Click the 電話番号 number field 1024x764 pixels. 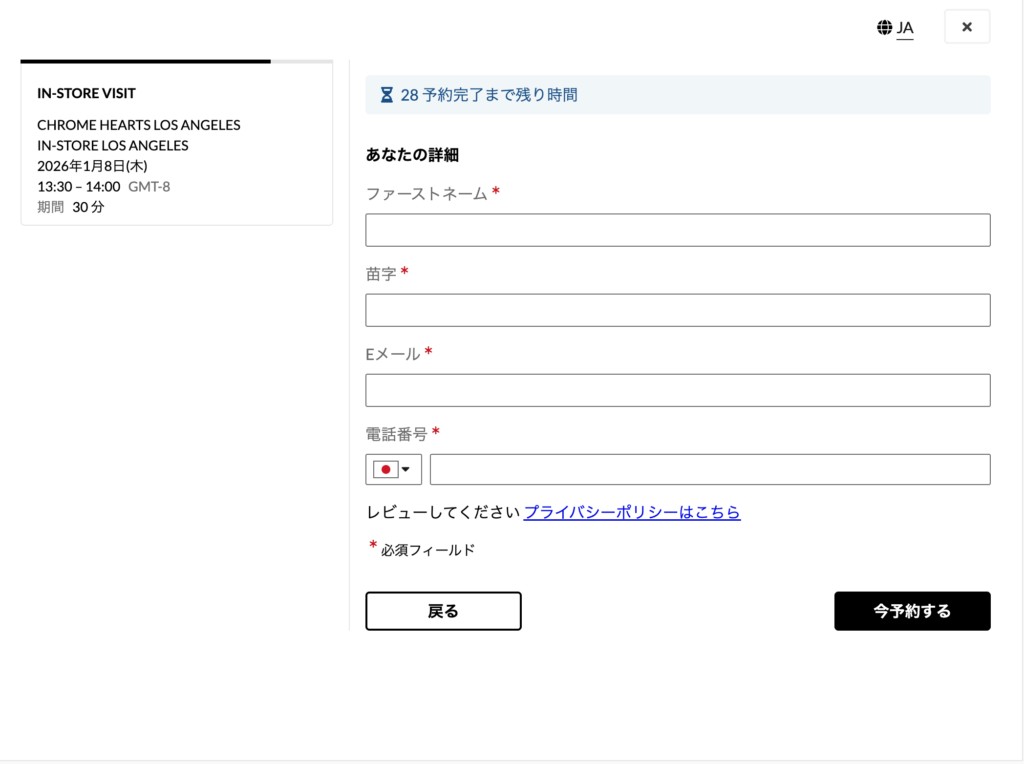pos(709,470)
